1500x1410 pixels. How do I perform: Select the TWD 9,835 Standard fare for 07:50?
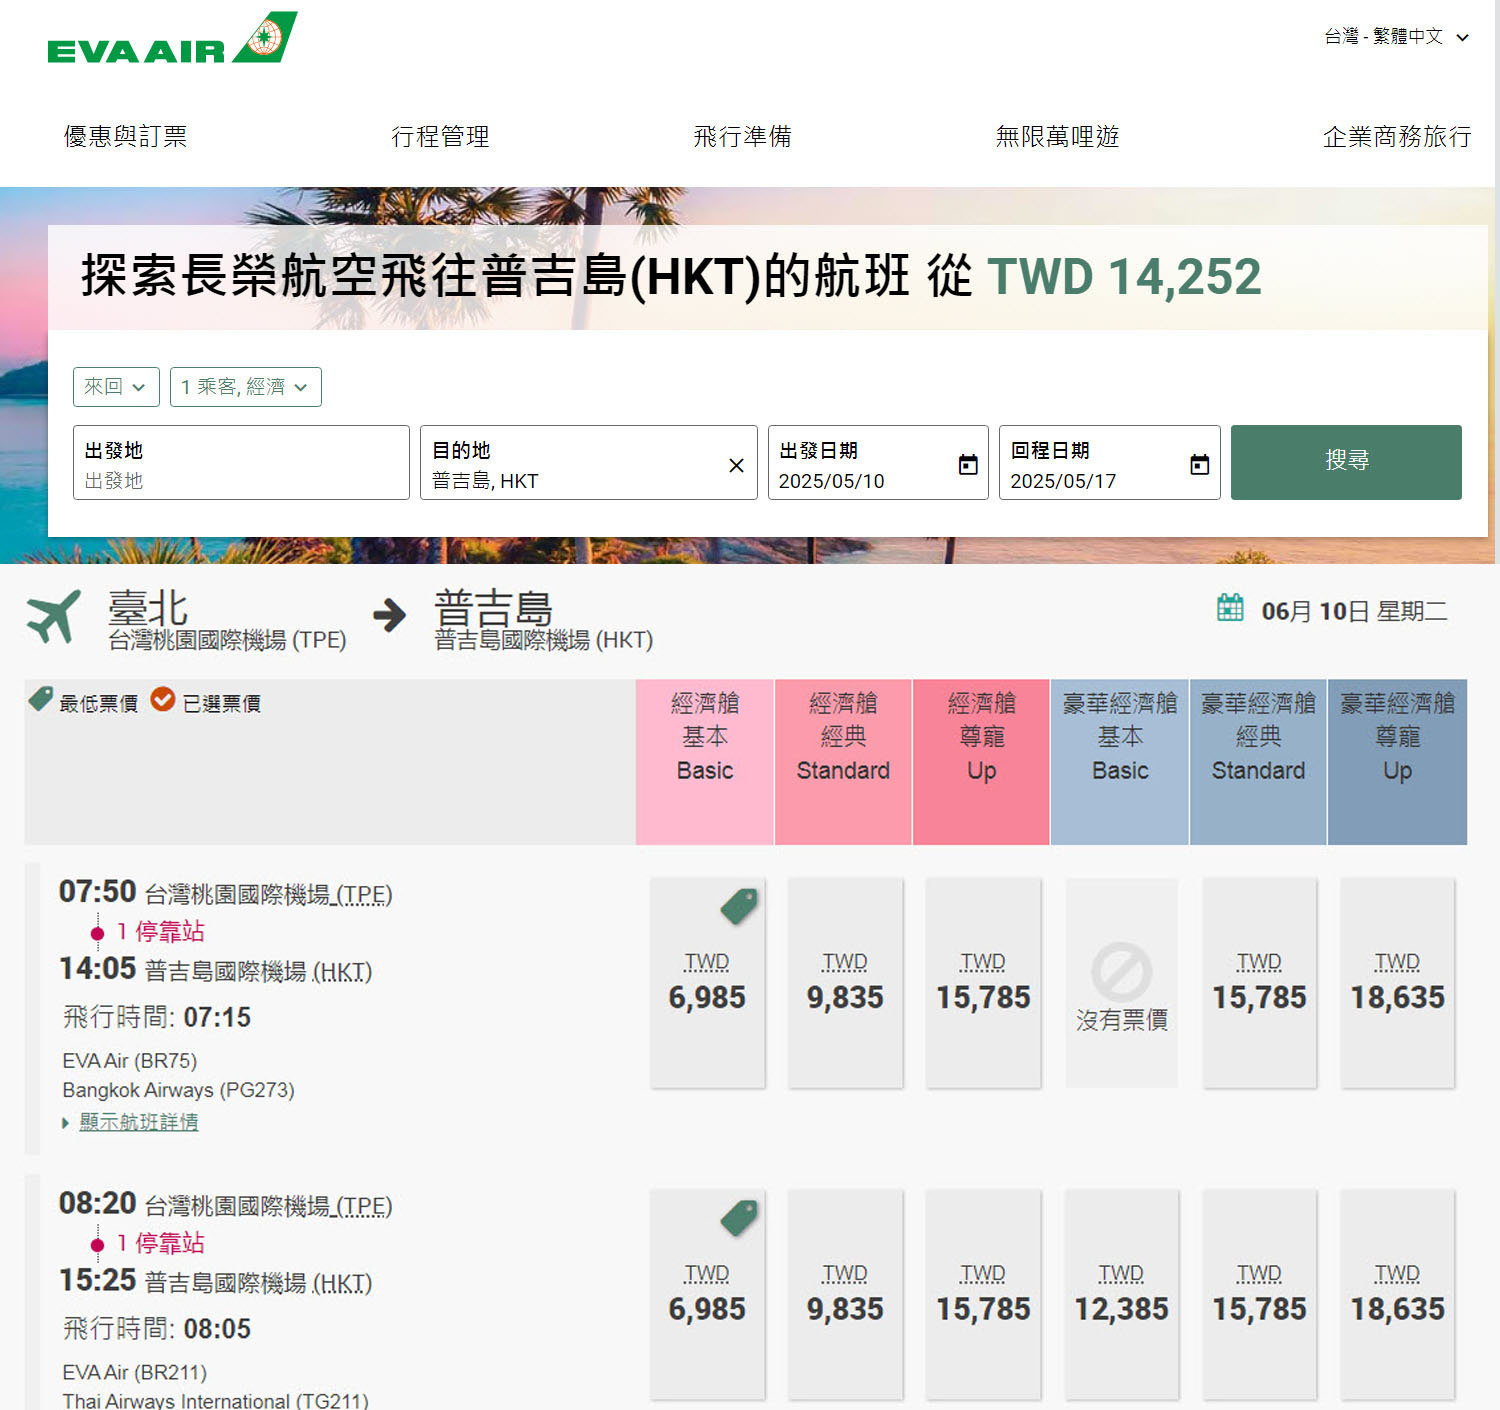[845, 983]
